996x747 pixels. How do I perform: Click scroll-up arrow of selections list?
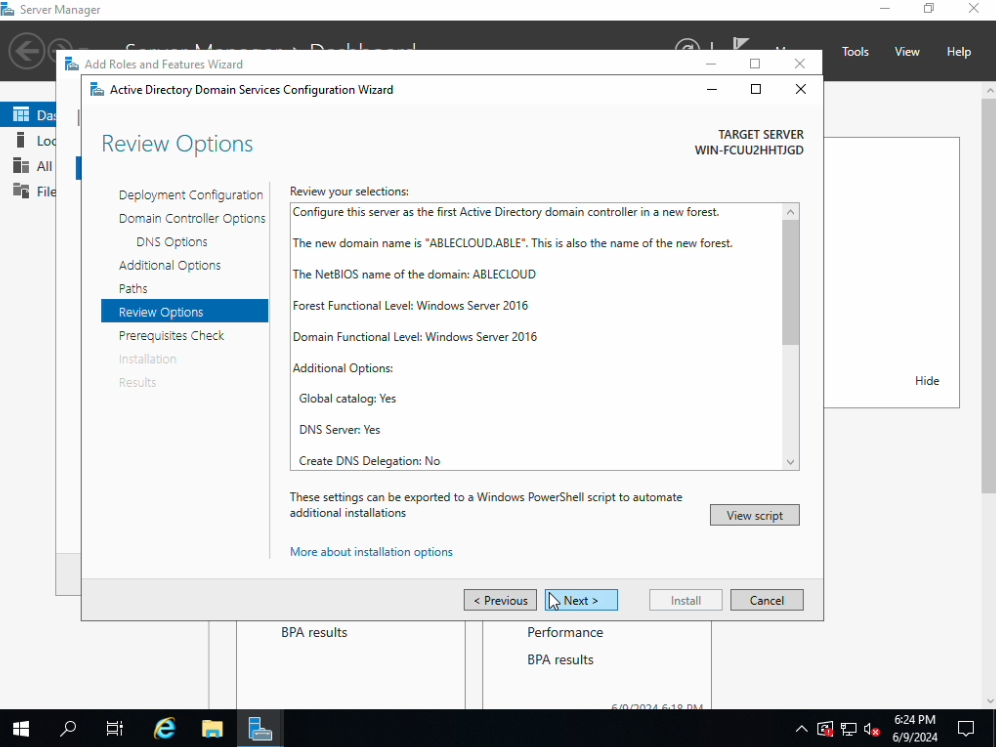(x=790, y=212)
